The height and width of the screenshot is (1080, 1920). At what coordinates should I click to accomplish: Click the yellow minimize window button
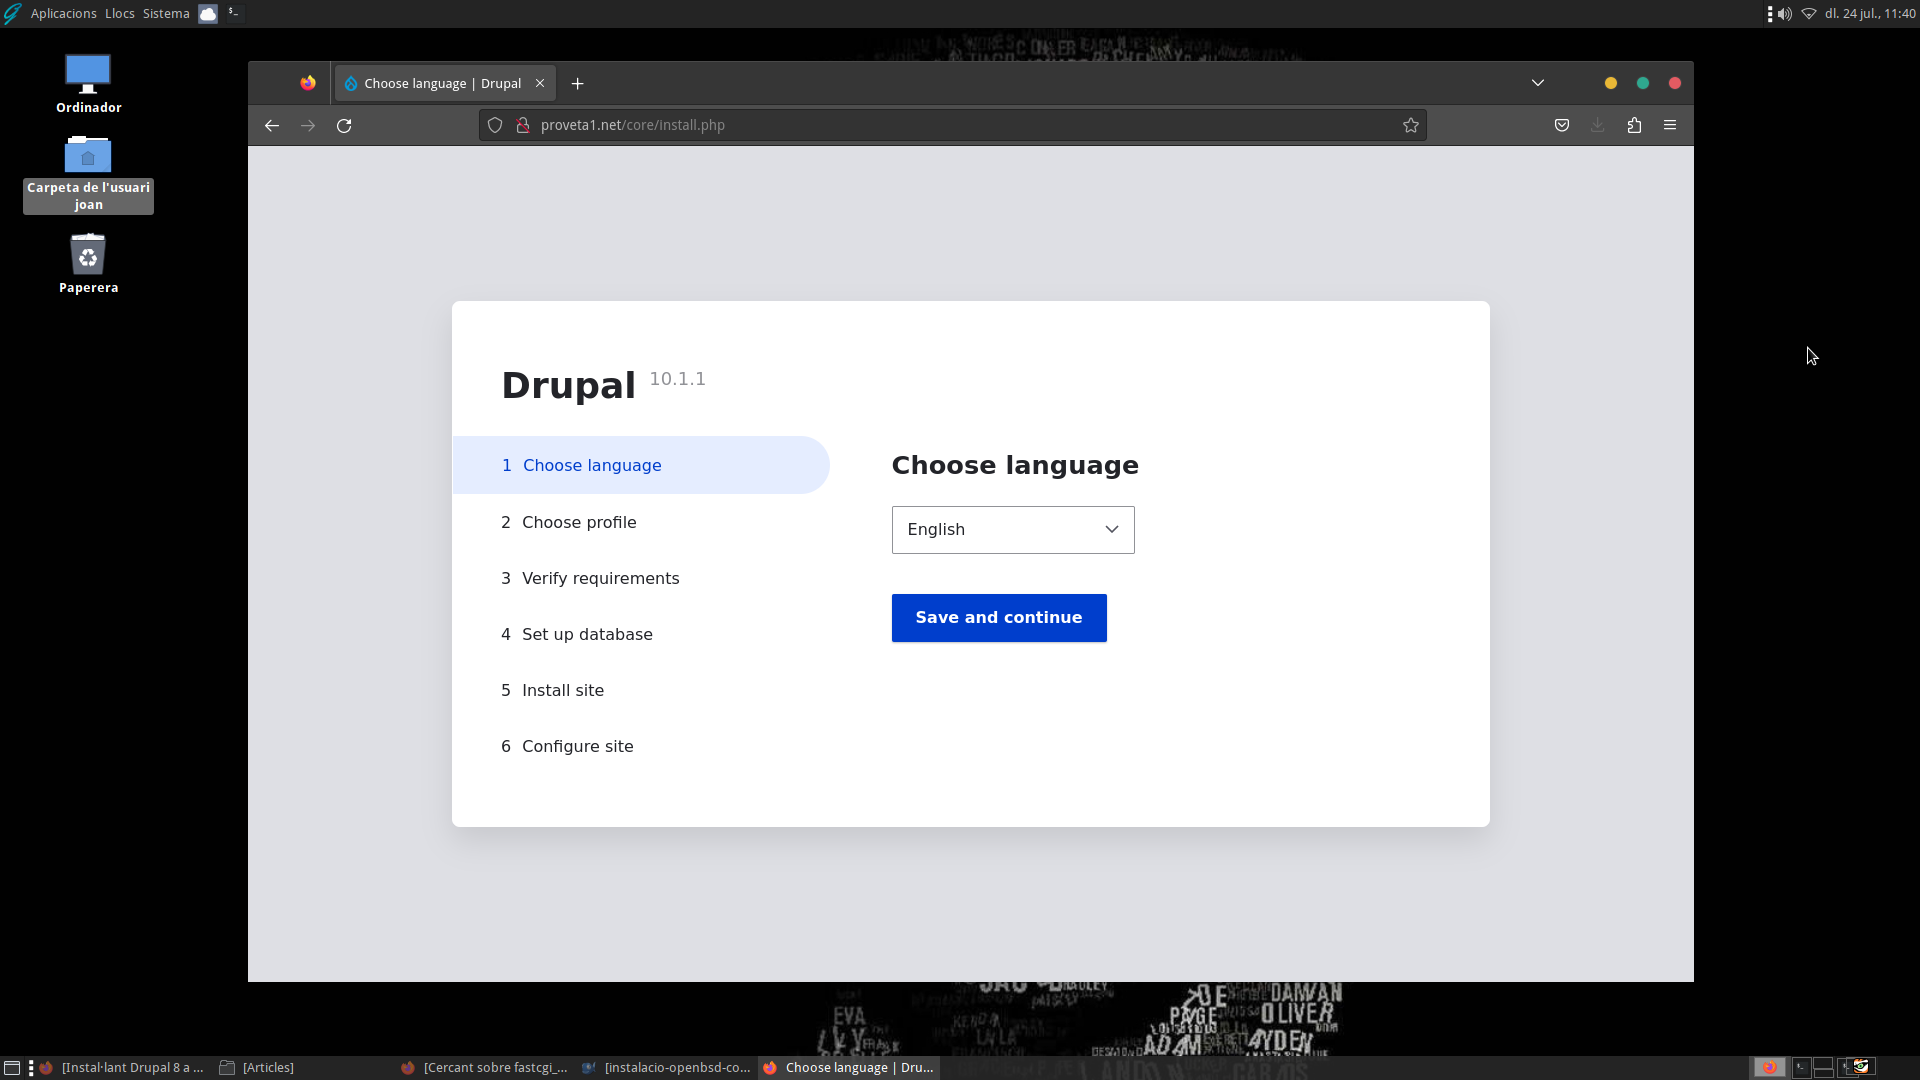1611,83
